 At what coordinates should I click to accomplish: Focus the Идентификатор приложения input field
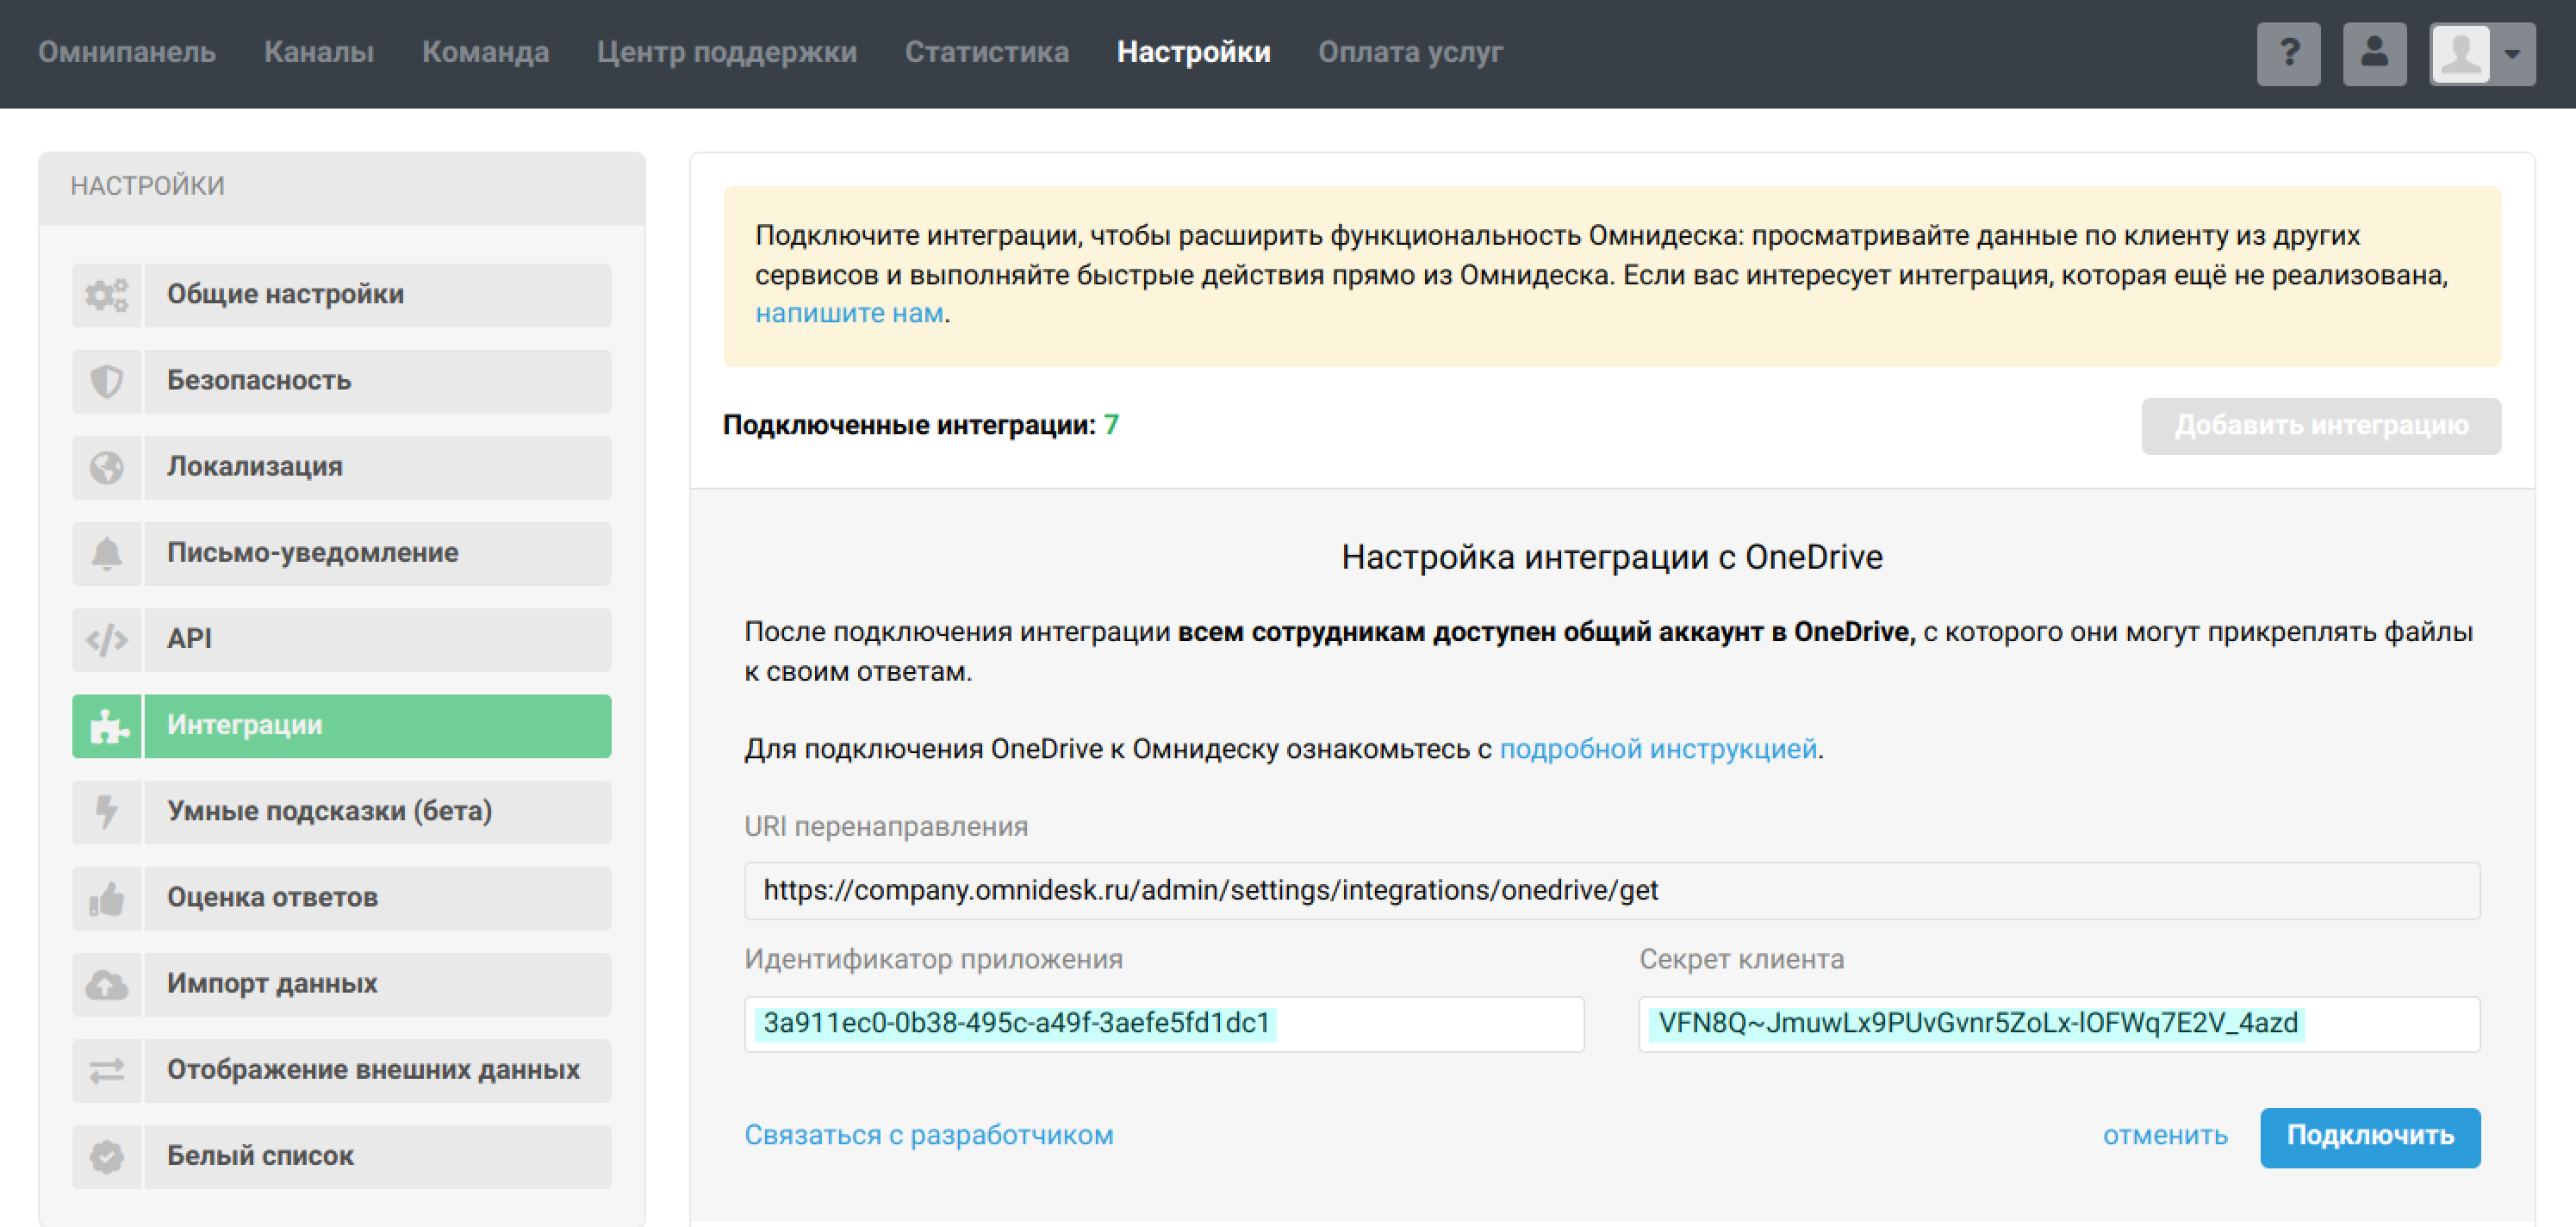point(1164,1024)
